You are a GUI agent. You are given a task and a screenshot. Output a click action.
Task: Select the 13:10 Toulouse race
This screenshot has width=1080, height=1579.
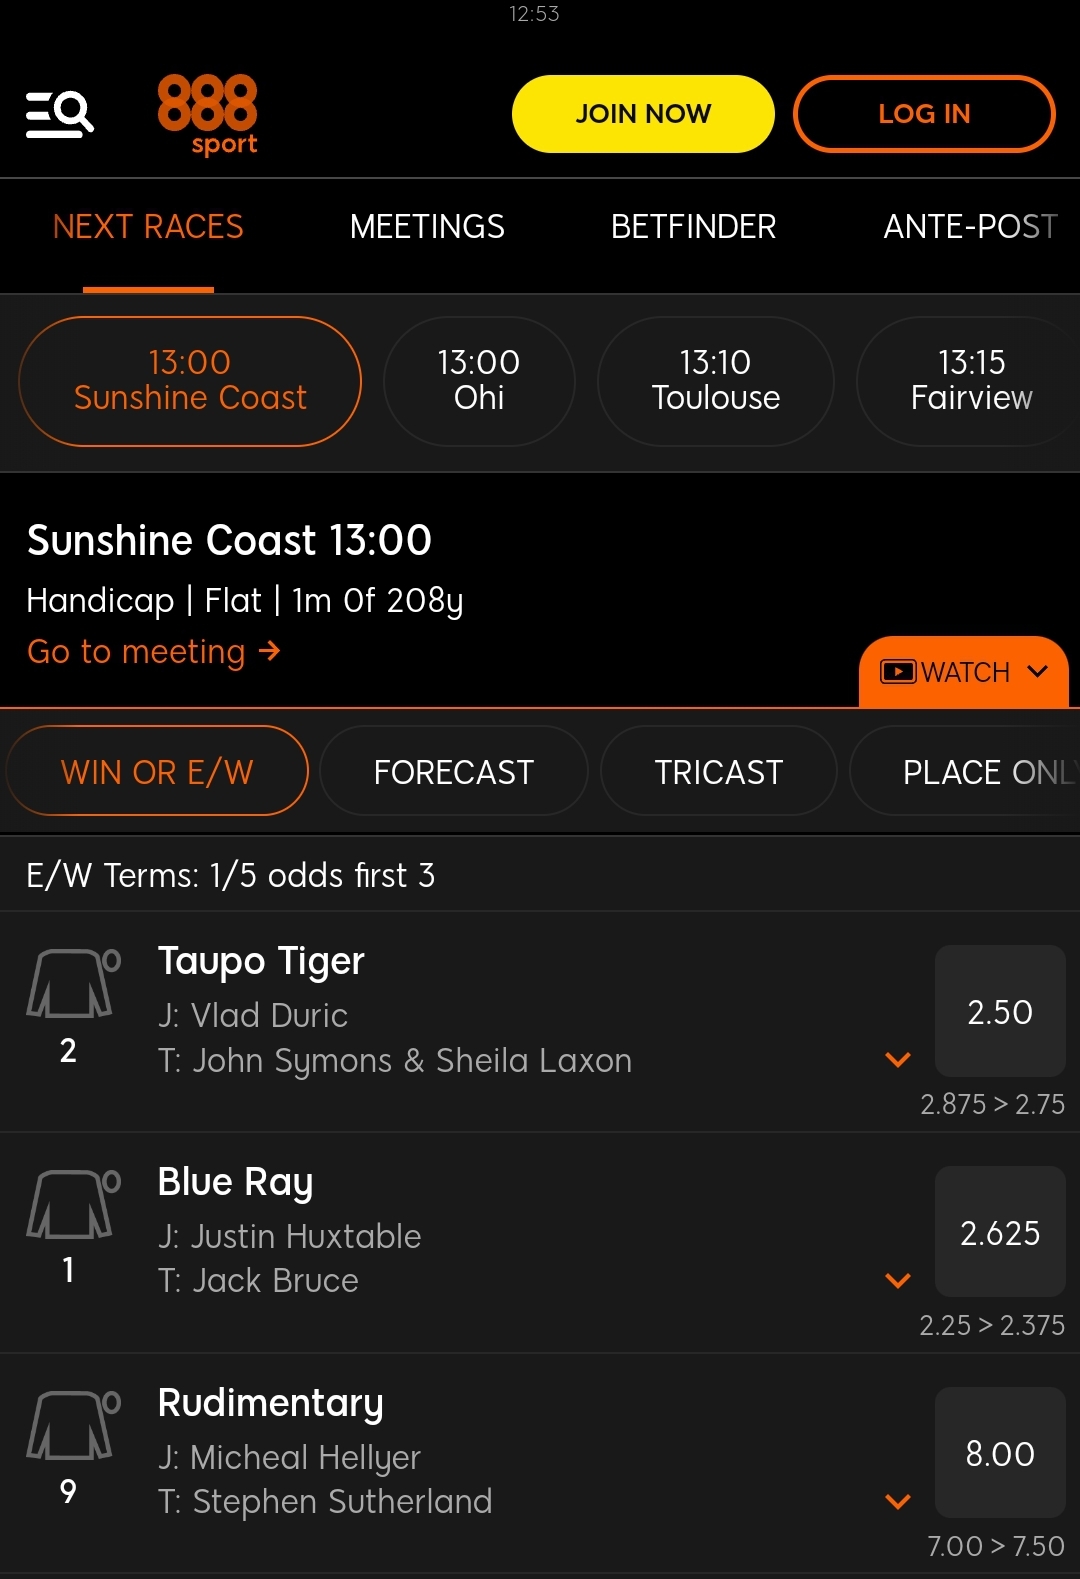pyautogui.click(x=715, y=381)
